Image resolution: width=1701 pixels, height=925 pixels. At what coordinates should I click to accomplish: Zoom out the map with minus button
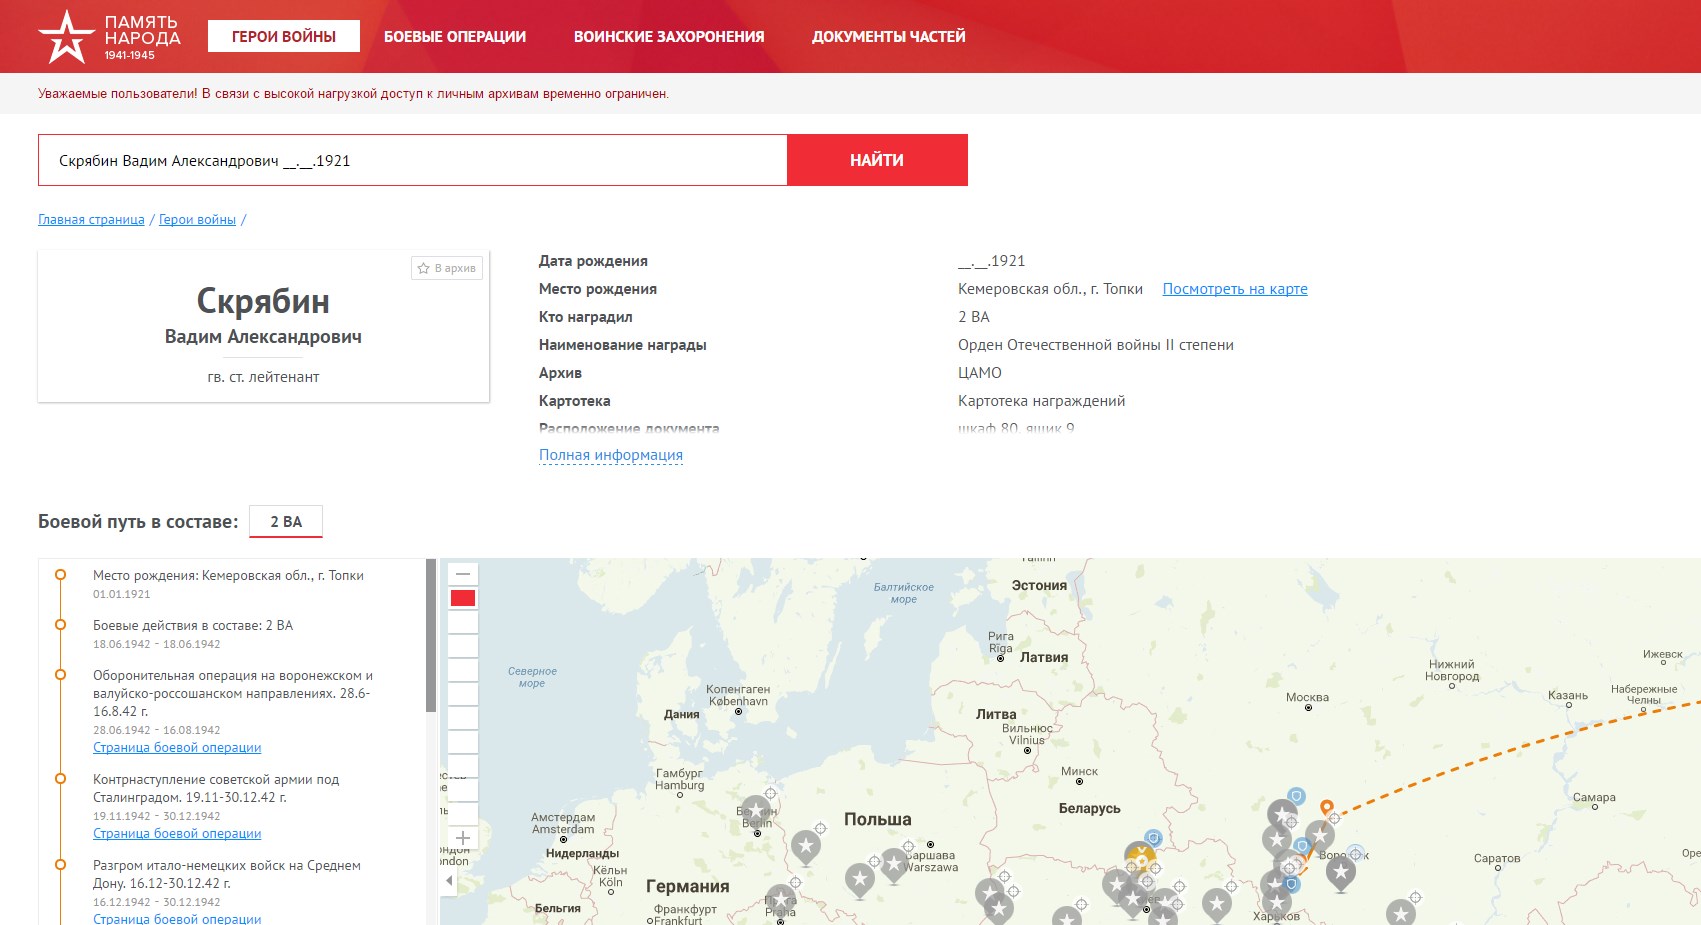(x=463, y=574)
